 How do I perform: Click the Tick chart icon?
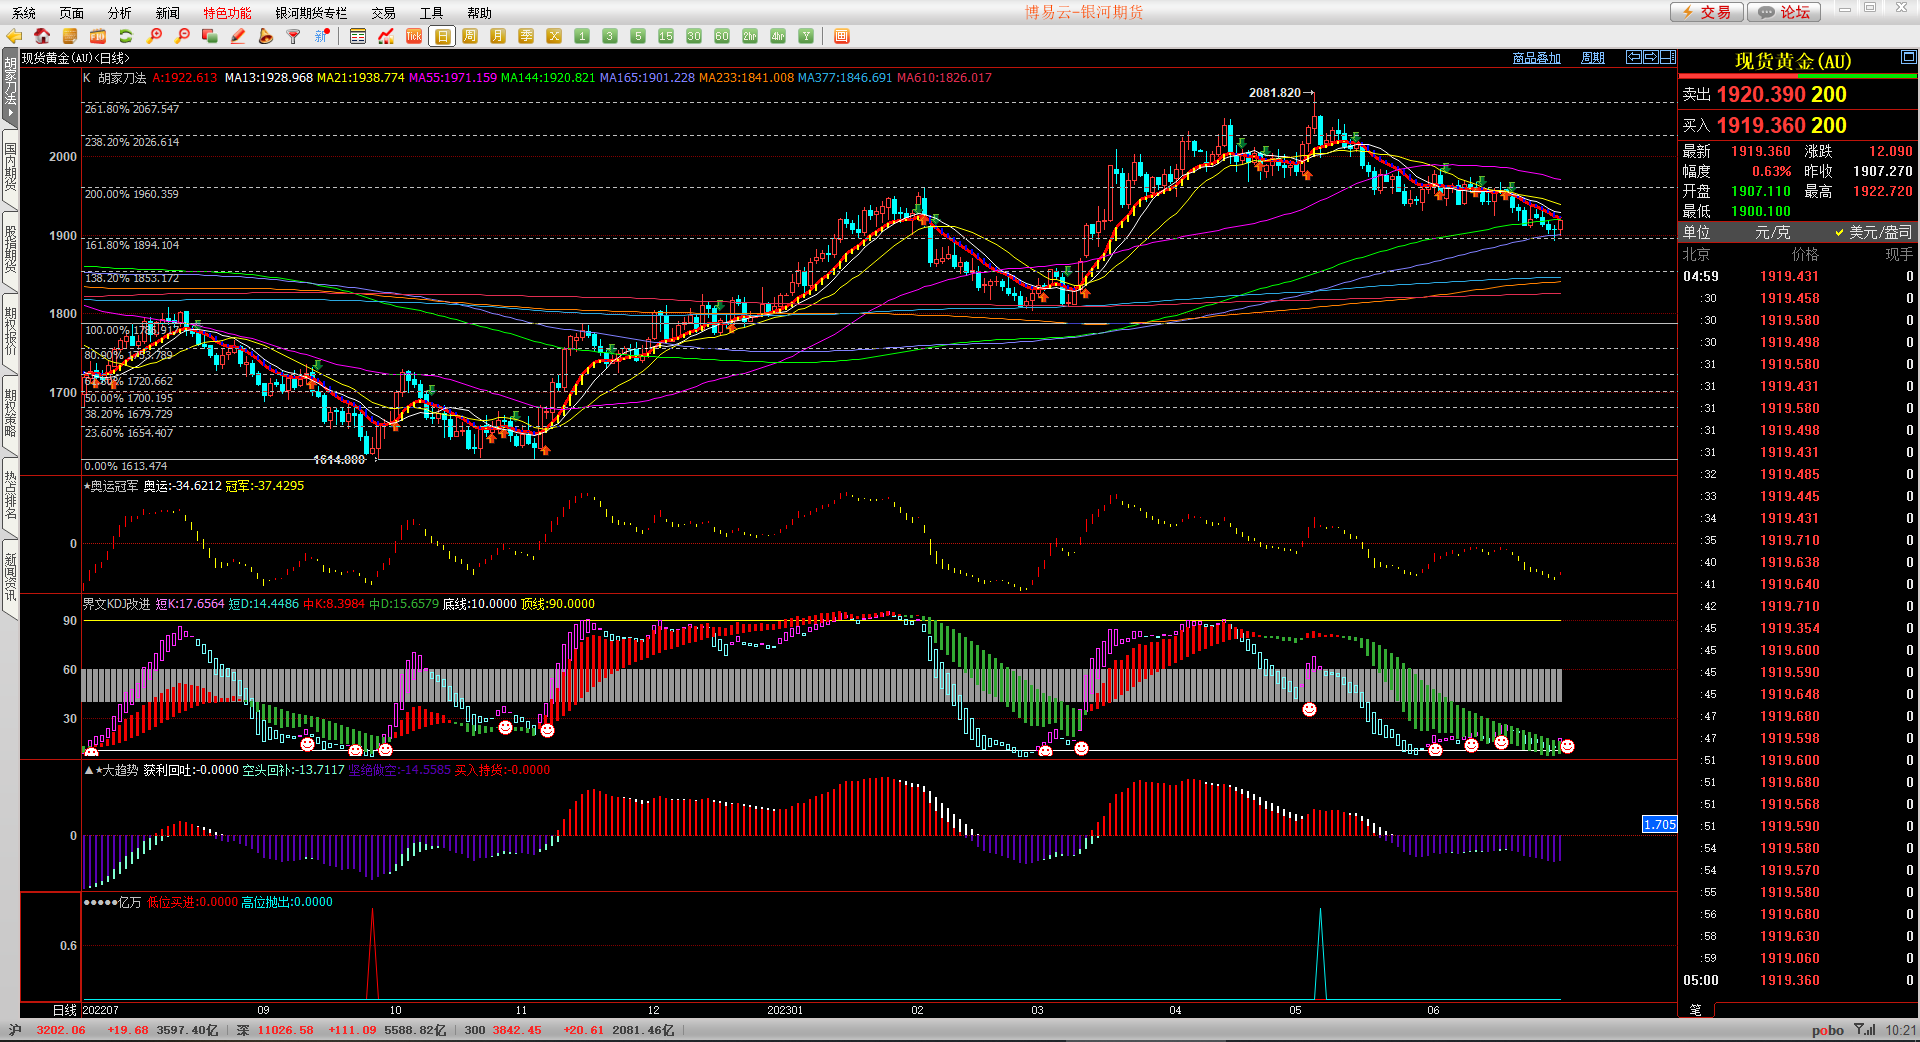pos(414,36)
